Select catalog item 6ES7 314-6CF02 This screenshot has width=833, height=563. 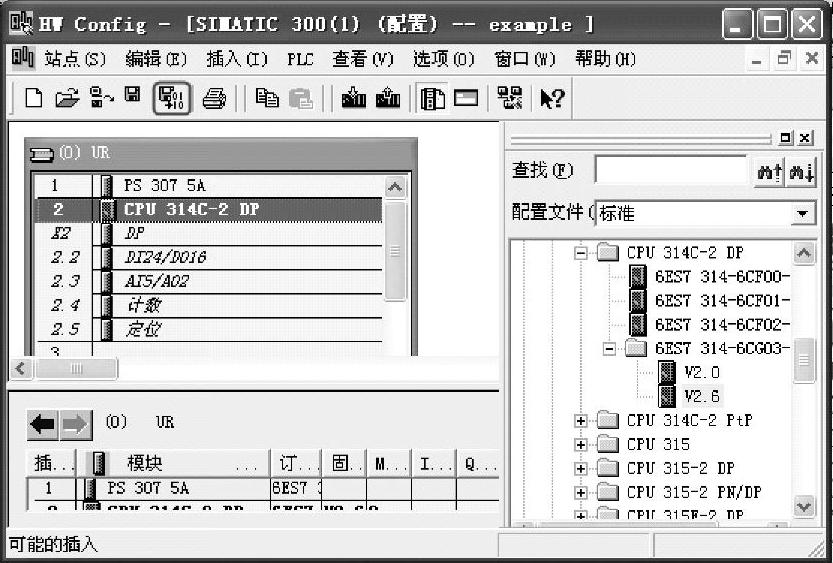[x=710, y=325]
